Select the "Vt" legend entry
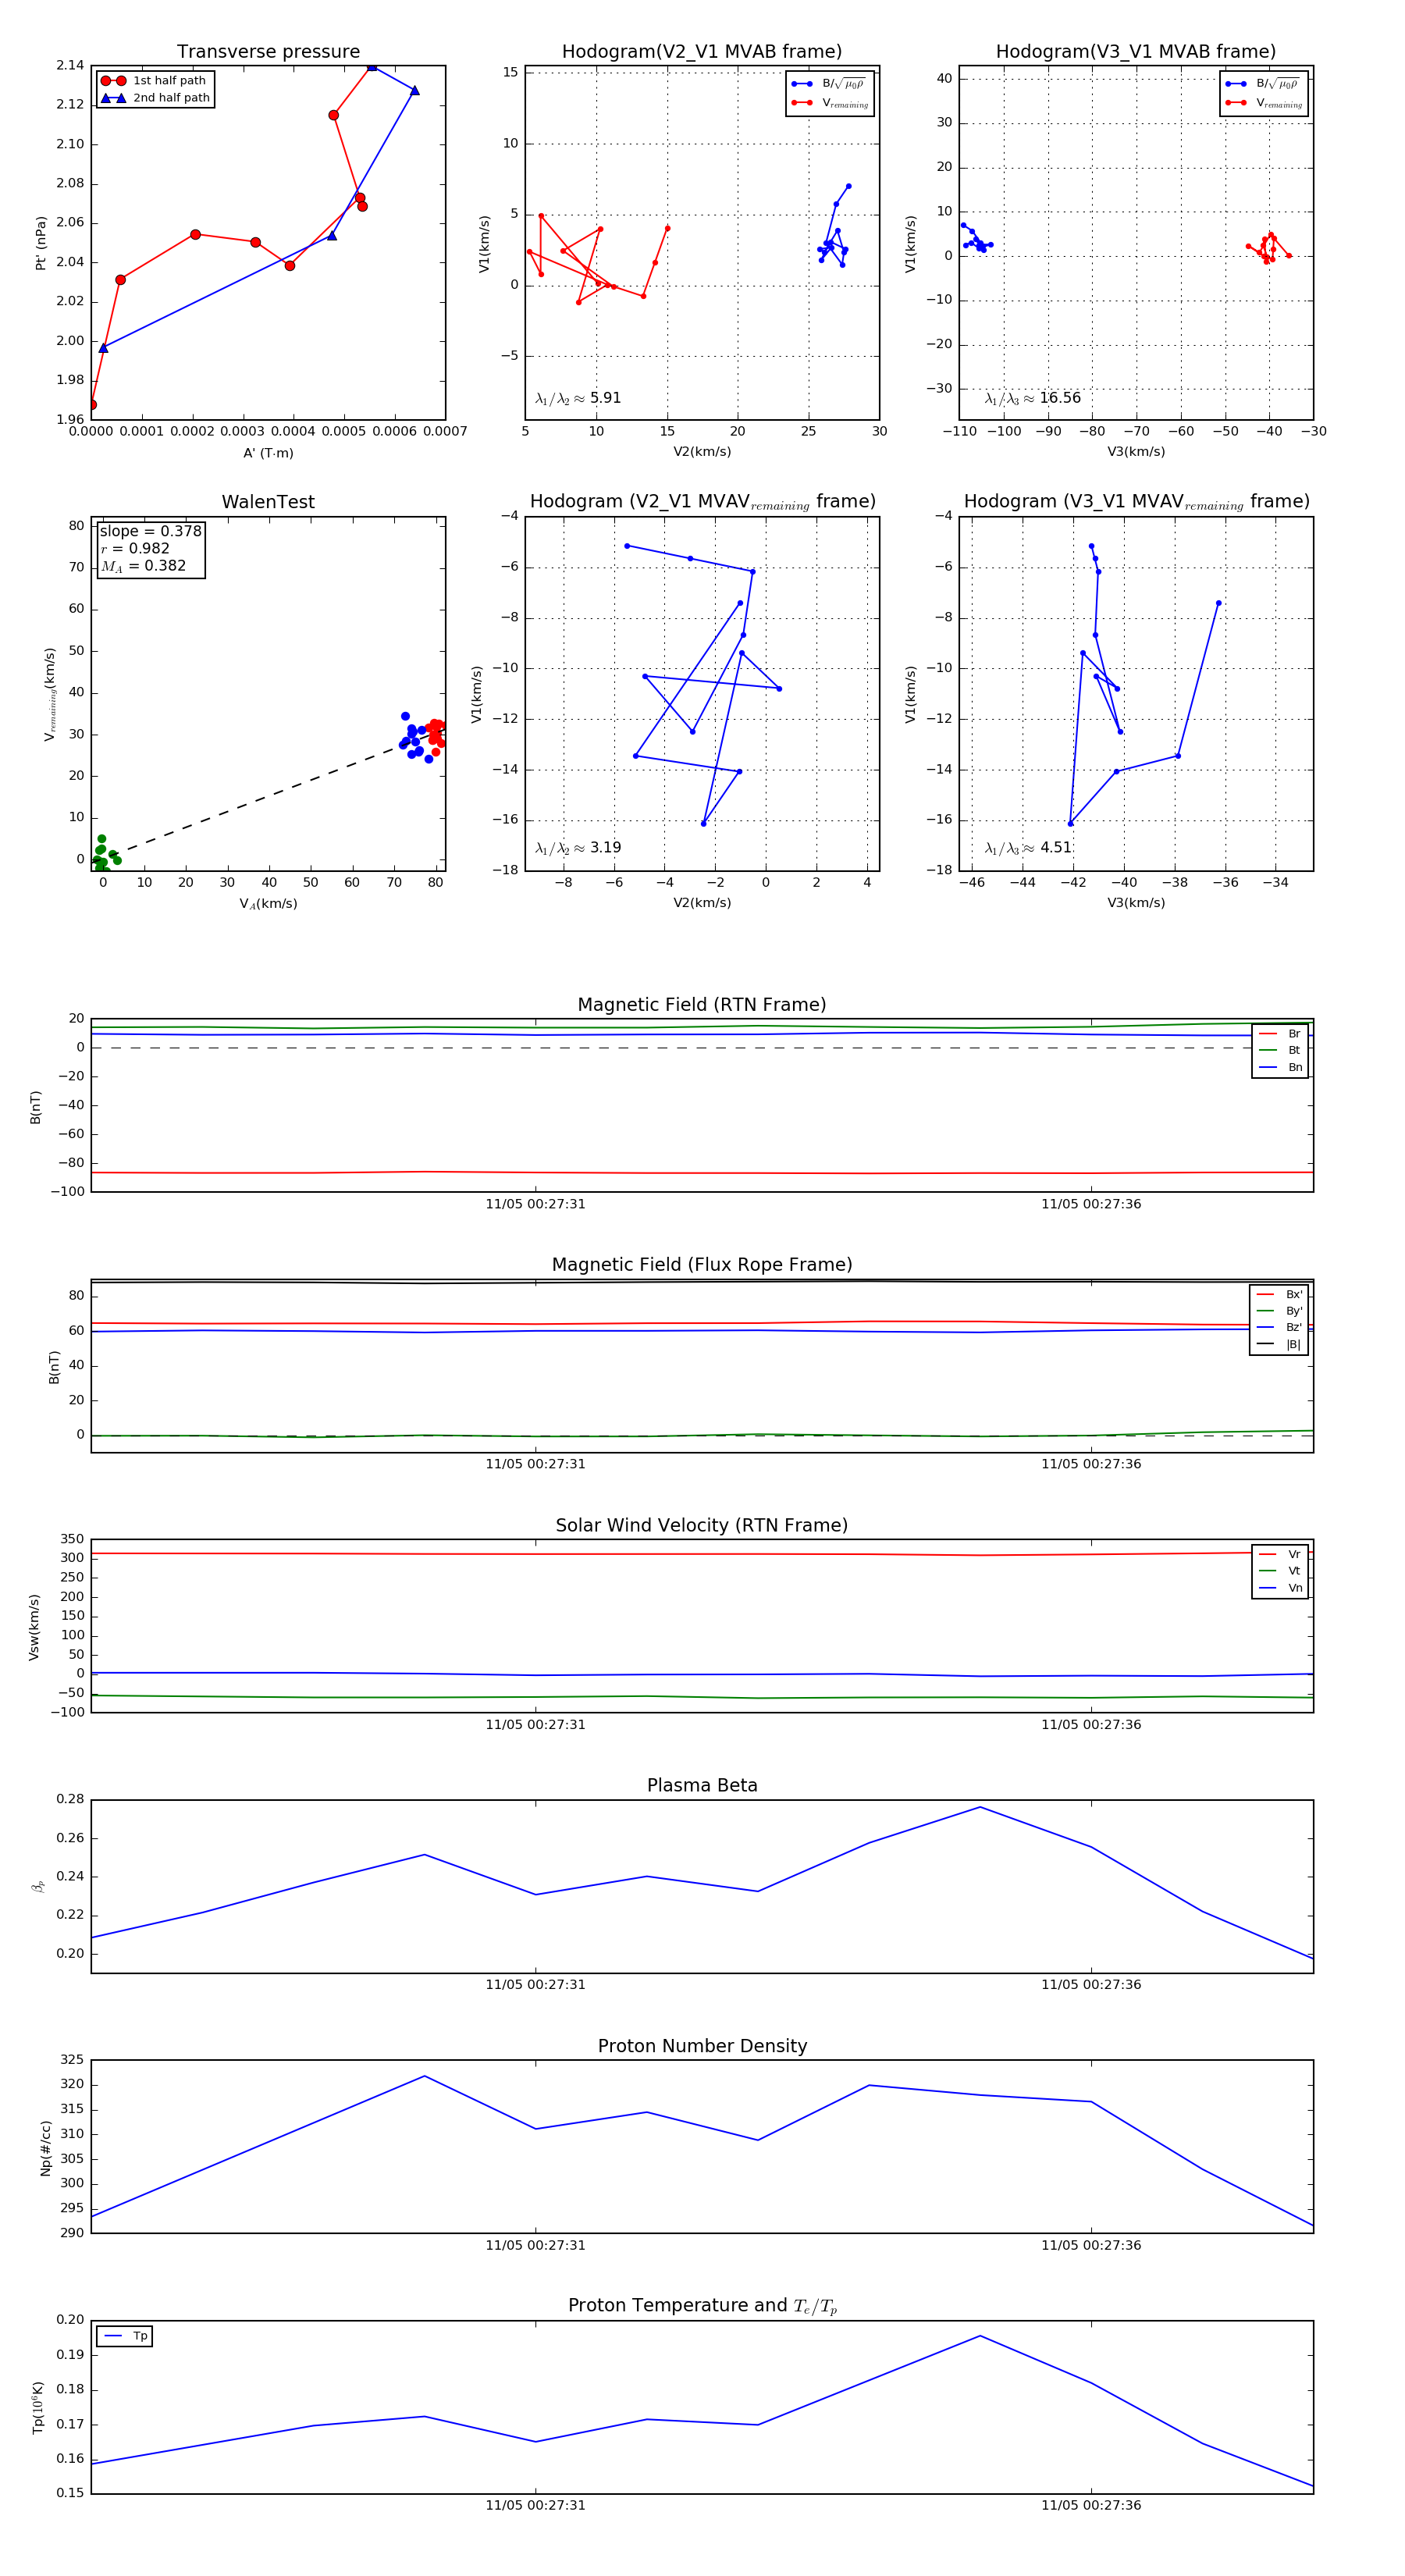This screenshot has height=2576, width=1405. click(x=1281, y=1571)
